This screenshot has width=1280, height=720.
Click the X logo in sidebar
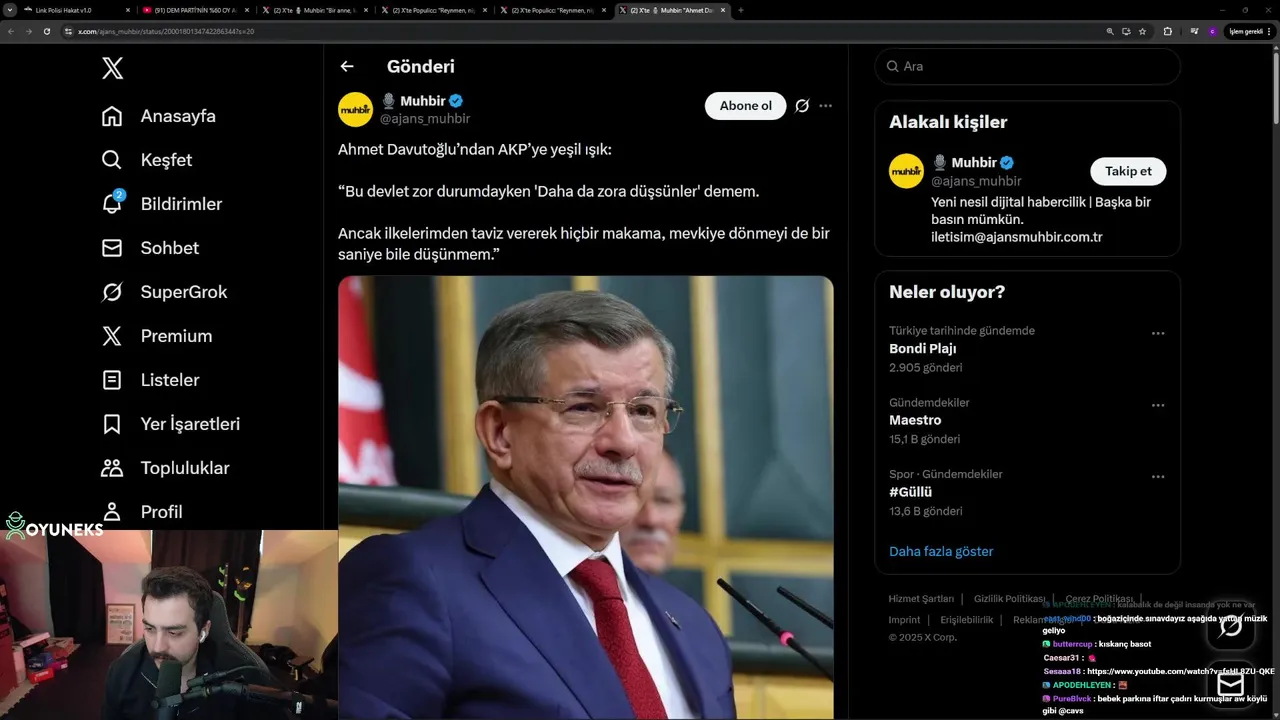click(x=112, y=68)
